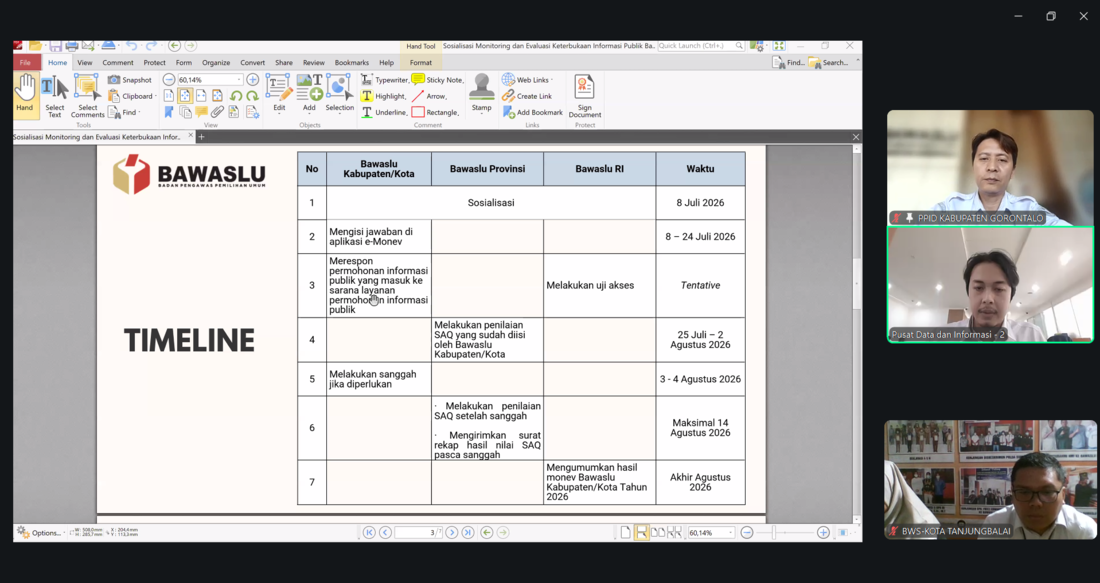Image resolution: width=1100 pixels, height=583 pixels.
Task: Switch to two pages layout
Action: 658,532
